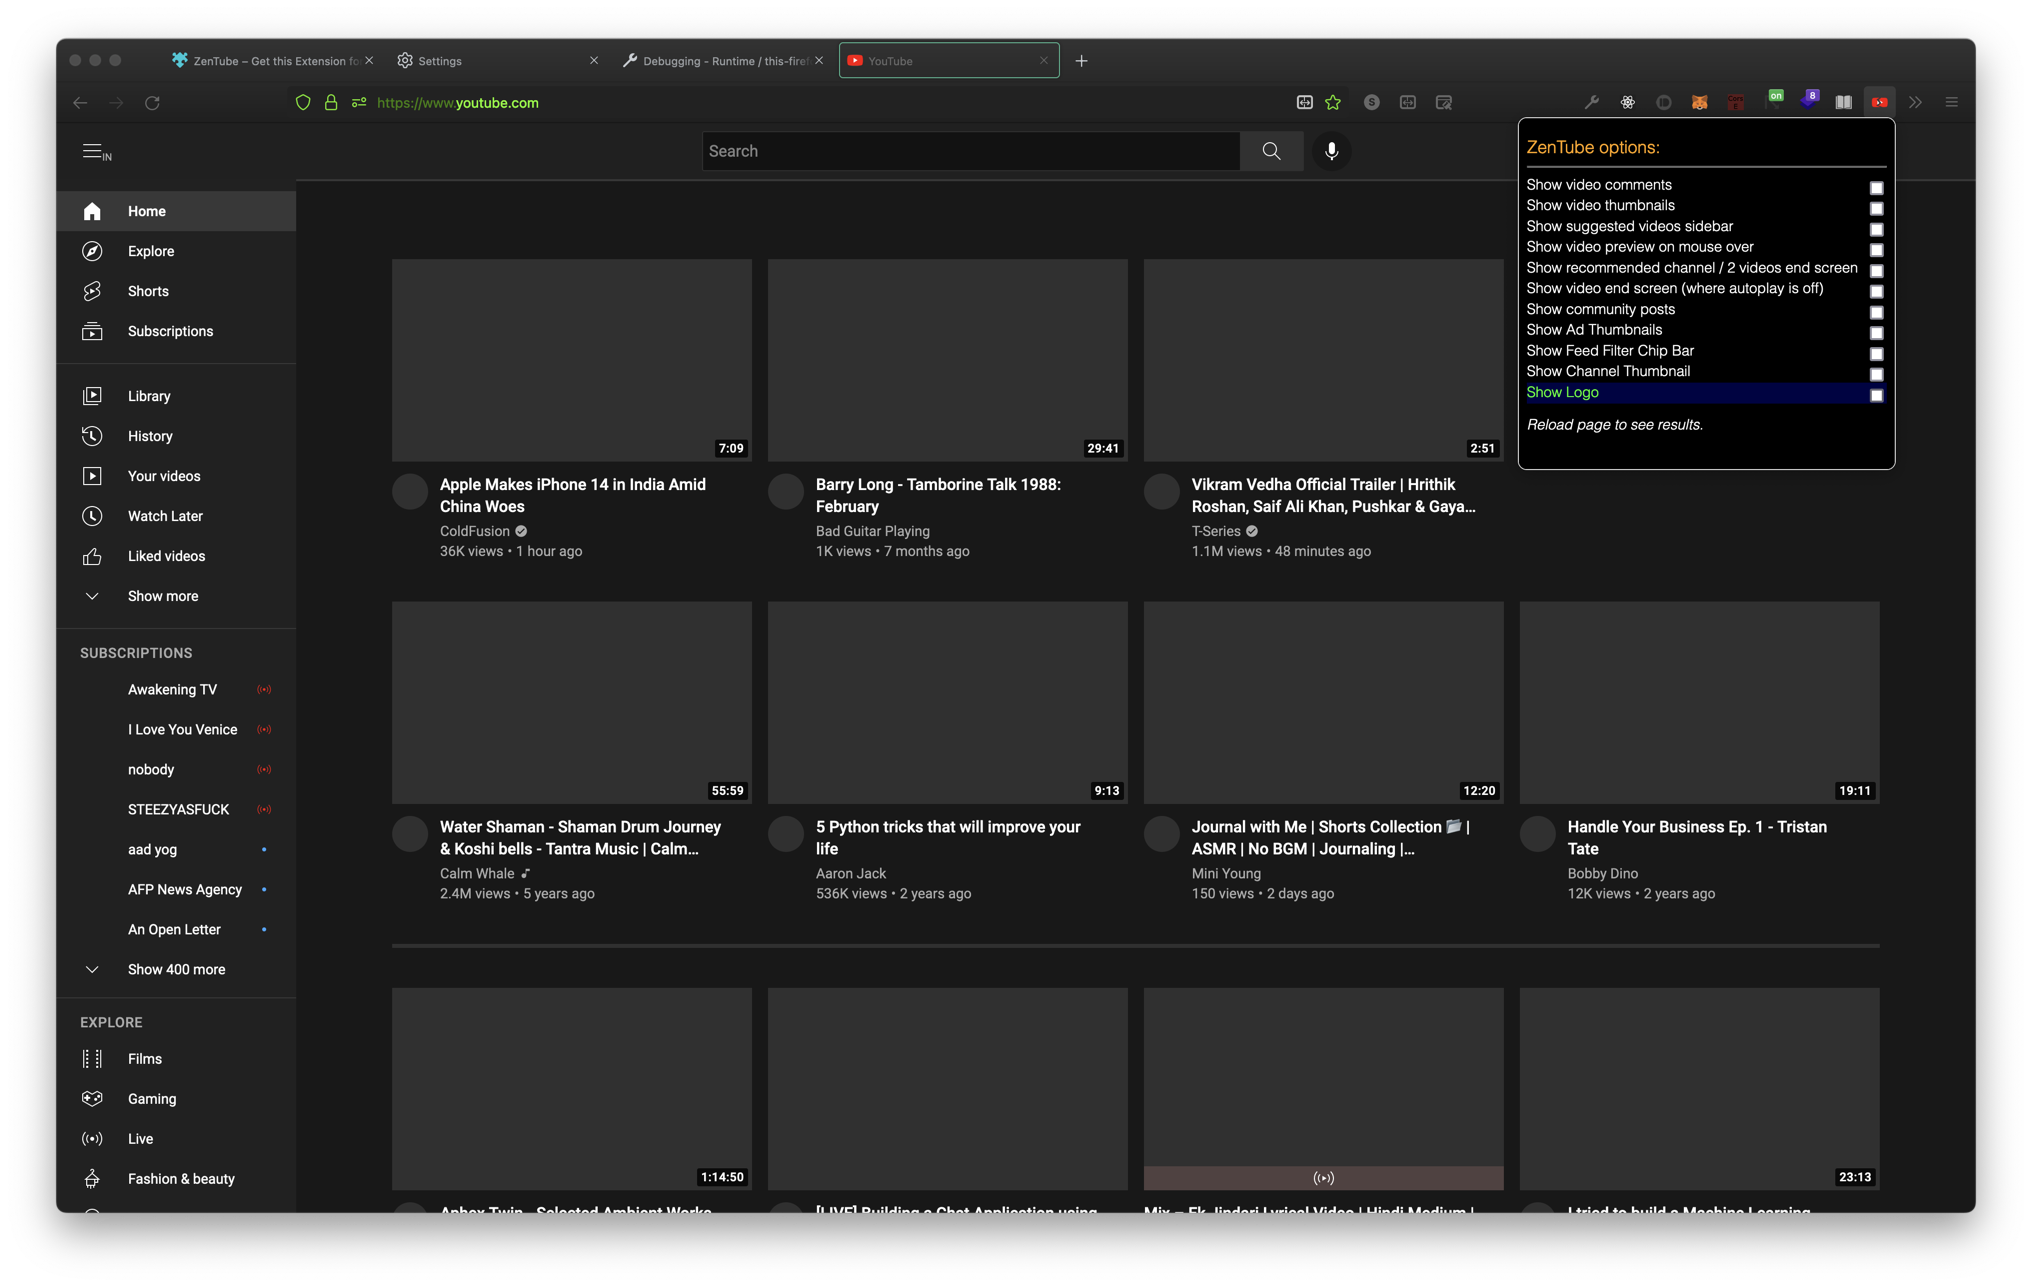Click the magnifier search button

coord(1271,151)
